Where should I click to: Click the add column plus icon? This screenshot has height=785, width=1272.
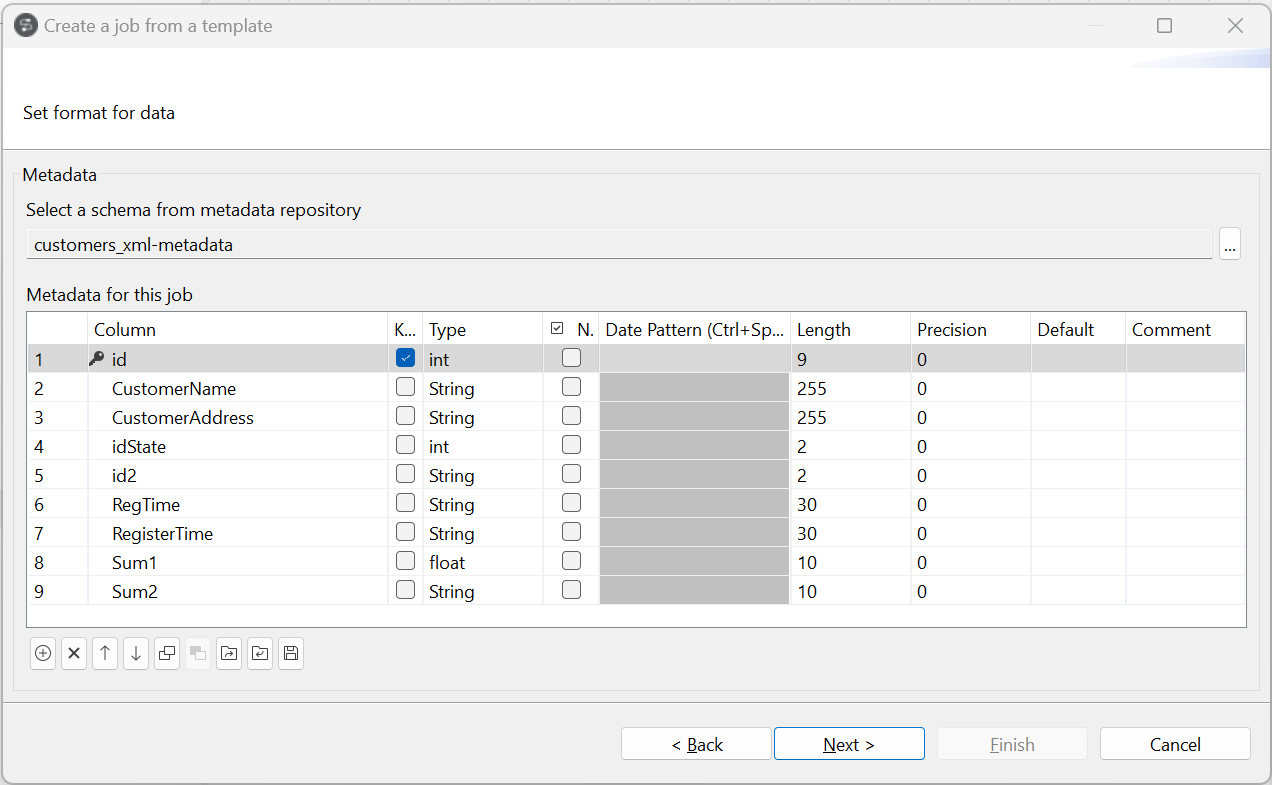coord(43,654)
